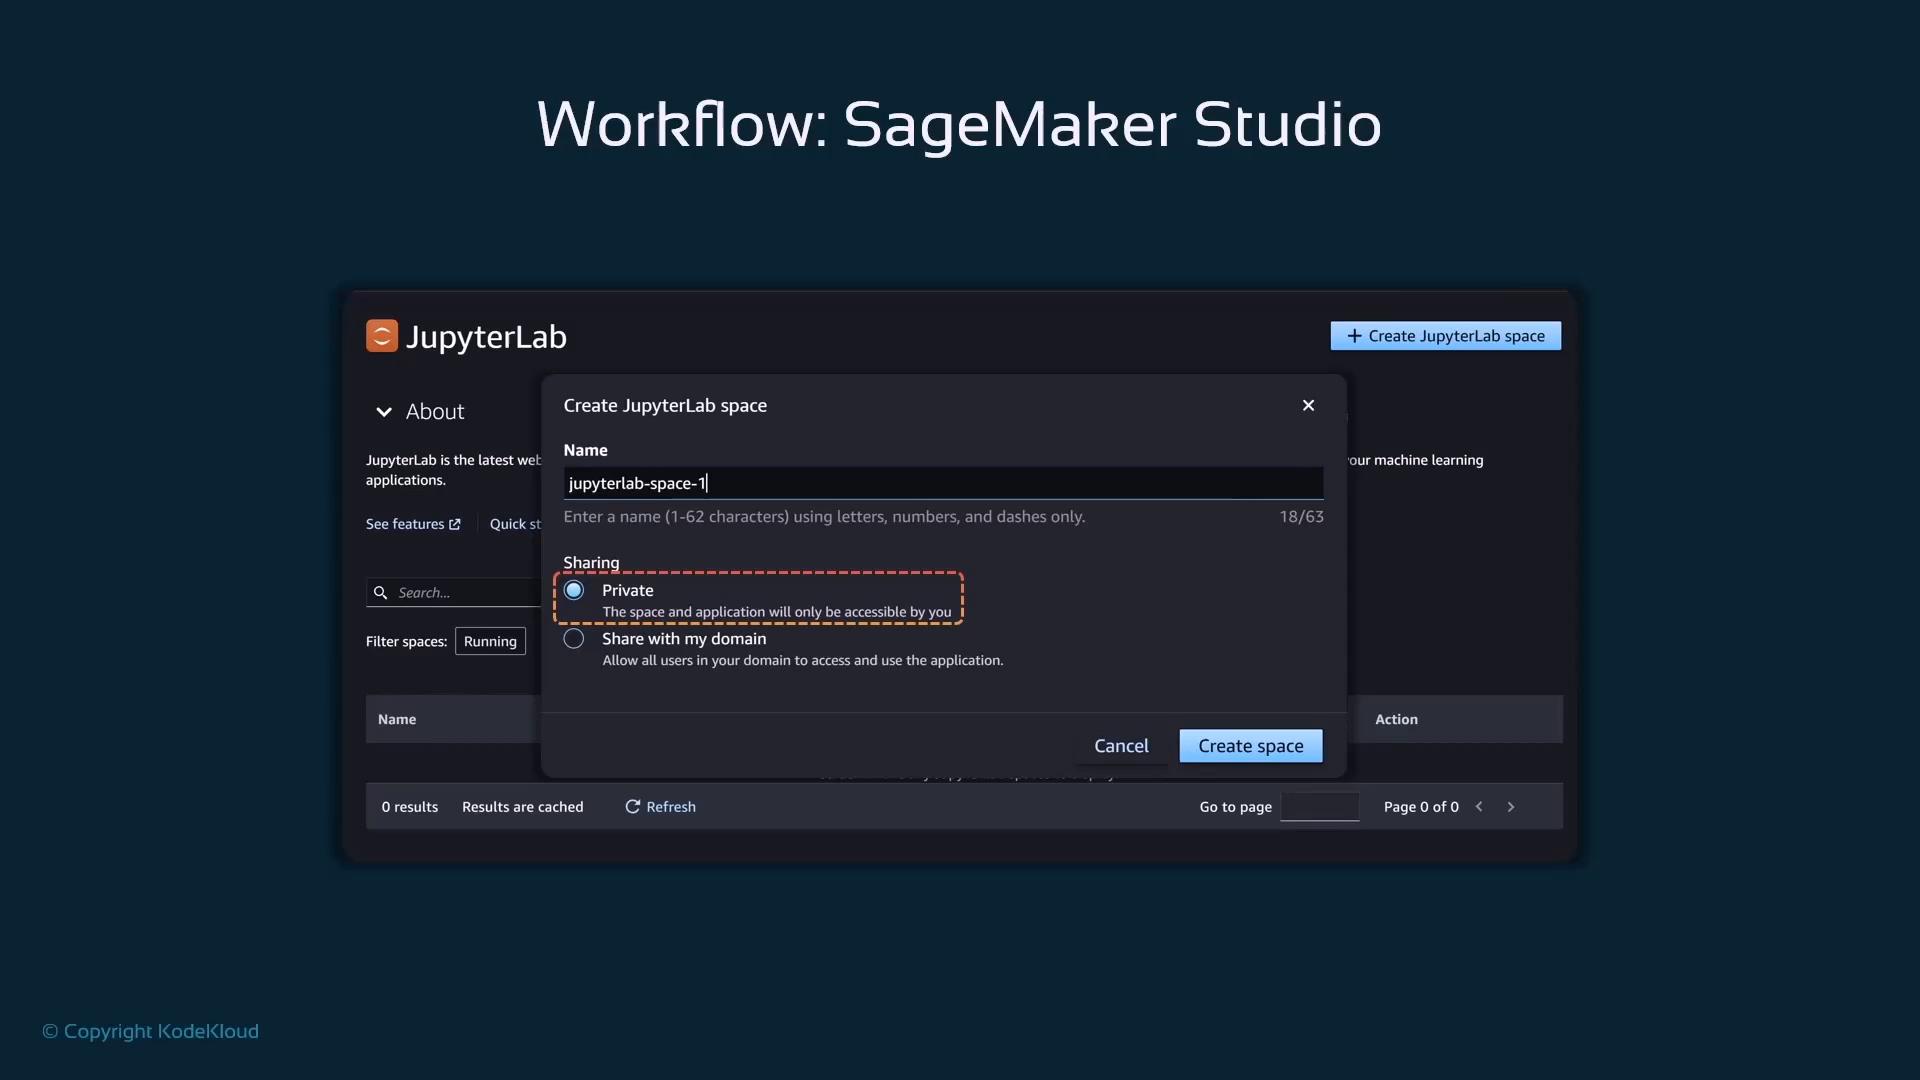Viewport: 1920px width, 1080px height.
Task: Click the About heading text
Action: [435, 412]
